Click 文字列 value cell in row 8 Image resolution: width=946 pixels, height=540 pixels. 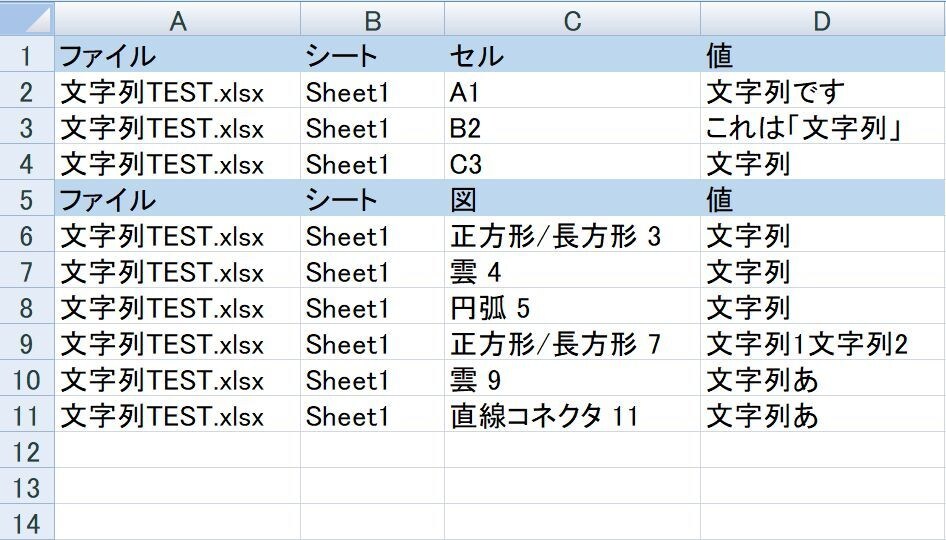[823, 307]
